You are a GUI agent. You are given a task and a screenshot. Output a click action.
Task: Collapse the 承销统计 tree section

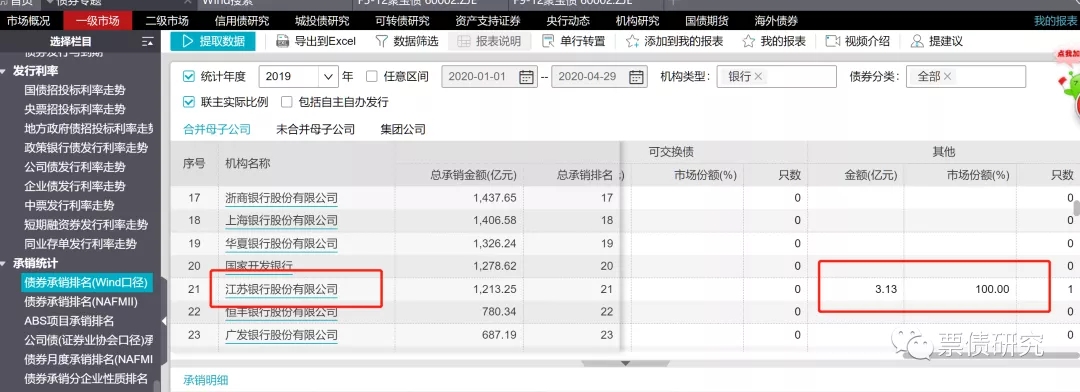(4, 263)
